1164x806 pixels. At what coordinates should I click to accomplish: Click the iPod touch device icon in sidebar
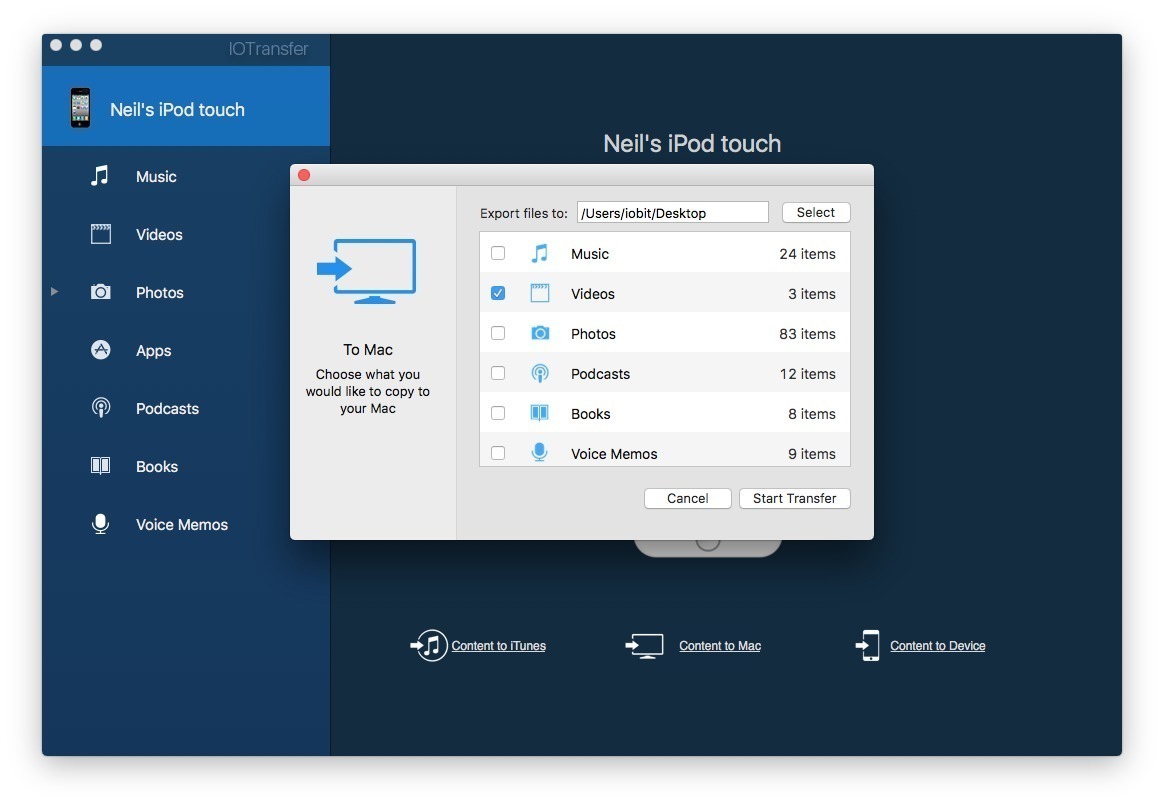pyautogui.click(x=80, y=108)
